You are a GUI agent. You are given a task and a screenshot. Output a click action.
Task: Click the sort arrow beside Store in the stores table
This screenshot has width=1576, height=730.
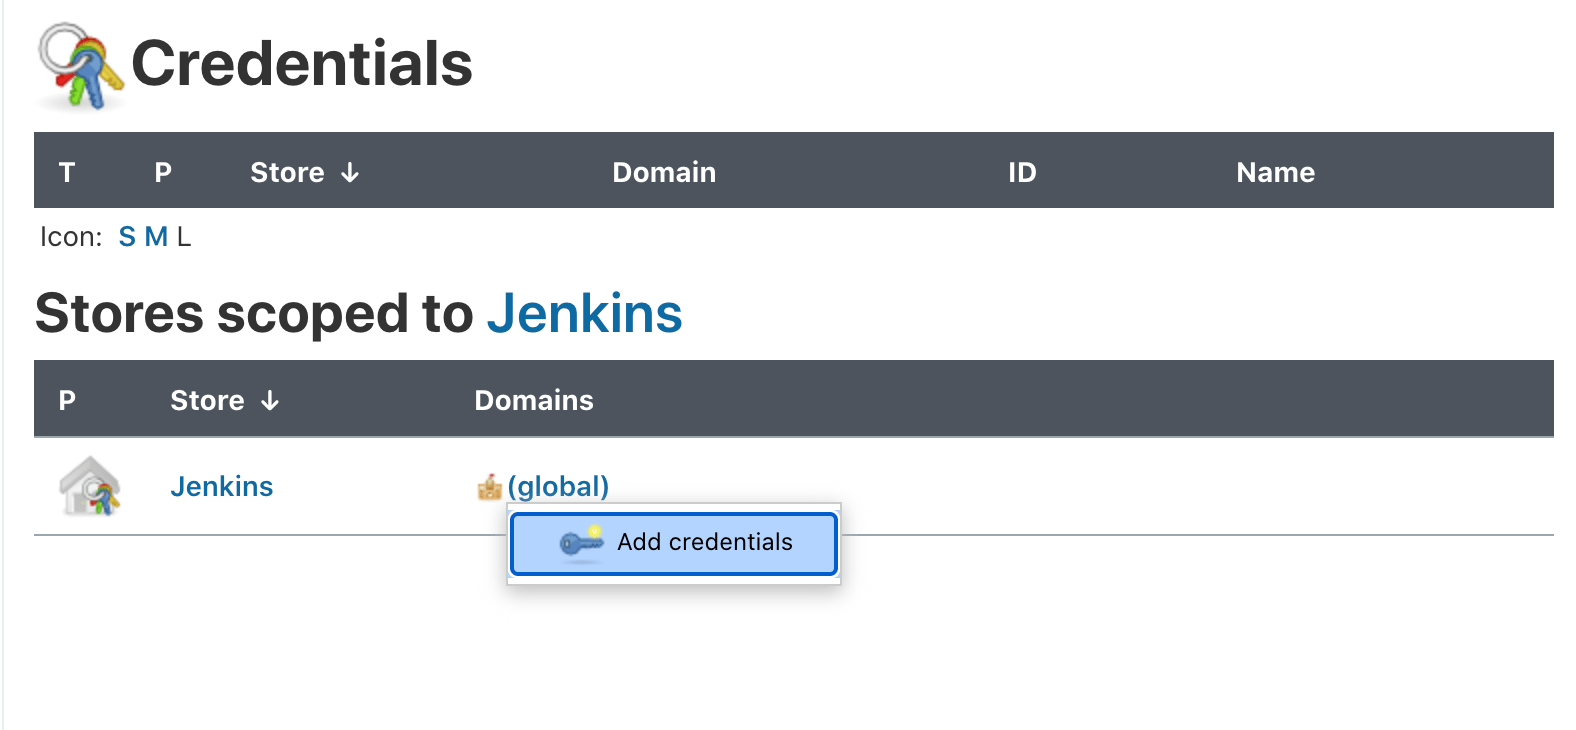(x=270, y=401)
